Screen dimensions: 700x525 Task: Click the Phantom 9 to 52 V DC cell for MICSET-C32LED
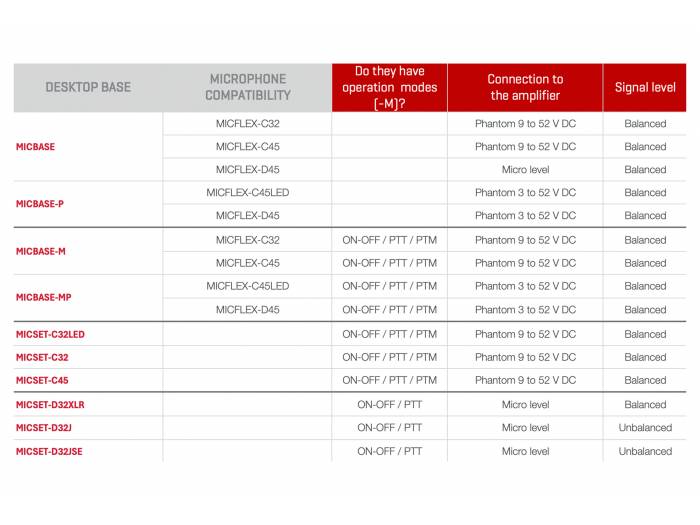point(525,334)
